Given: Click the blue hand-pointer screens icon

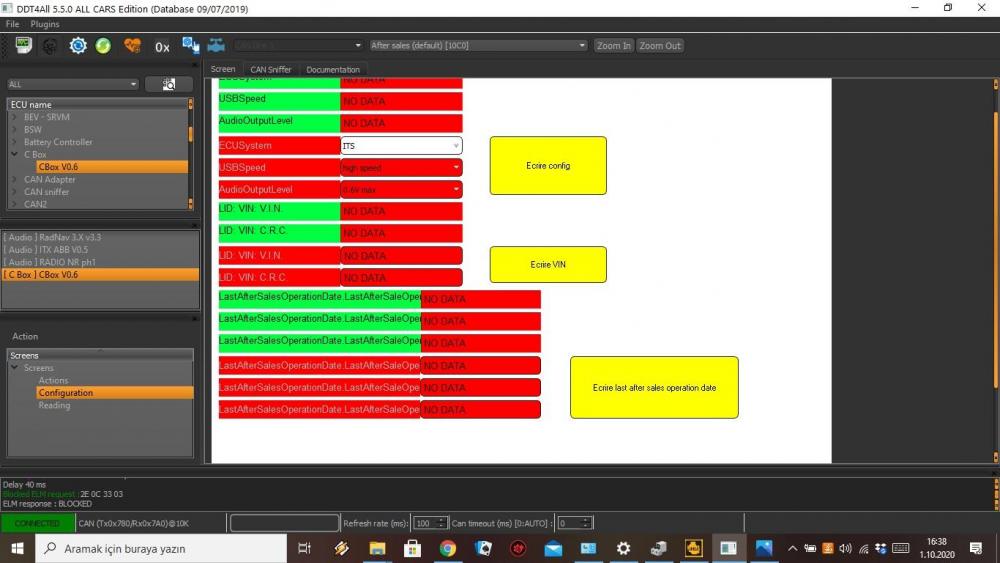Looking at the screenshot, I should tap(191, 45).
